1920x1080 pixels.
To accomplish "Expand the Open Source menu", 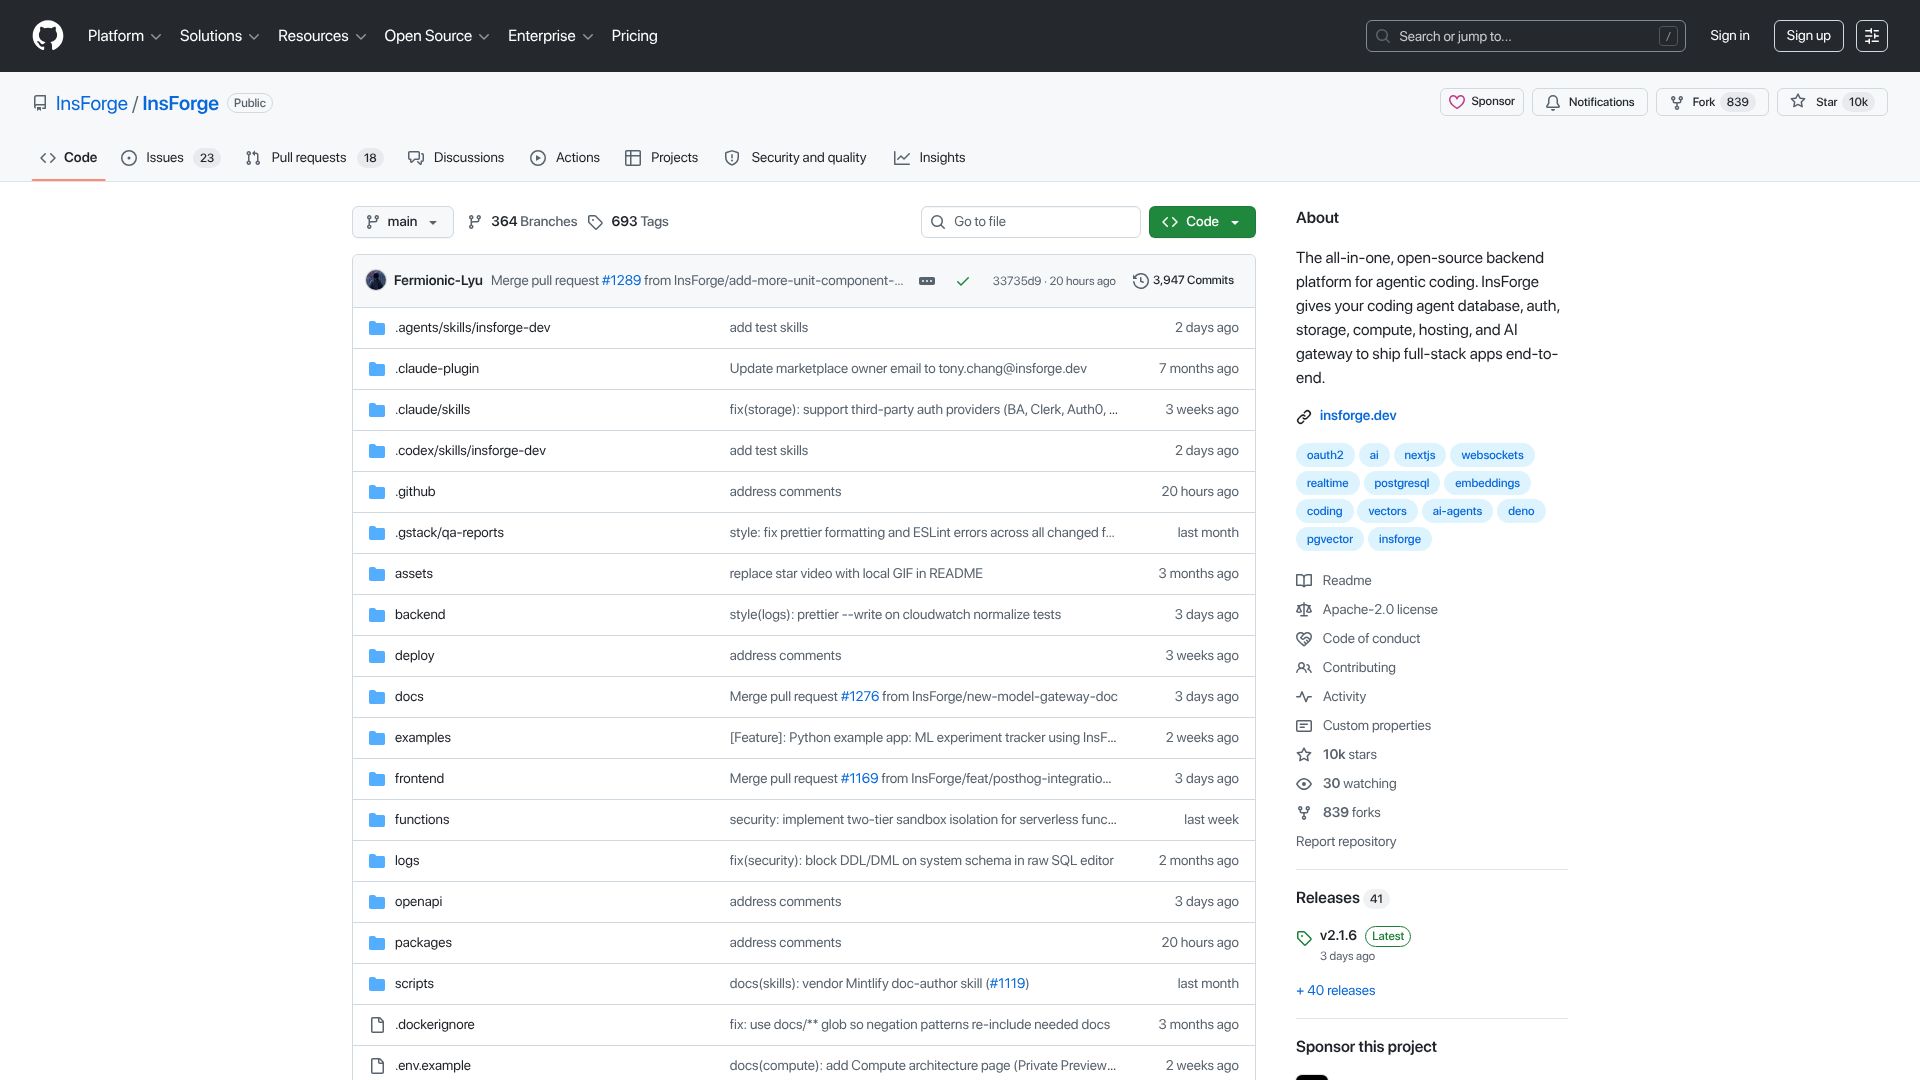I will click(x=437, y=36).
